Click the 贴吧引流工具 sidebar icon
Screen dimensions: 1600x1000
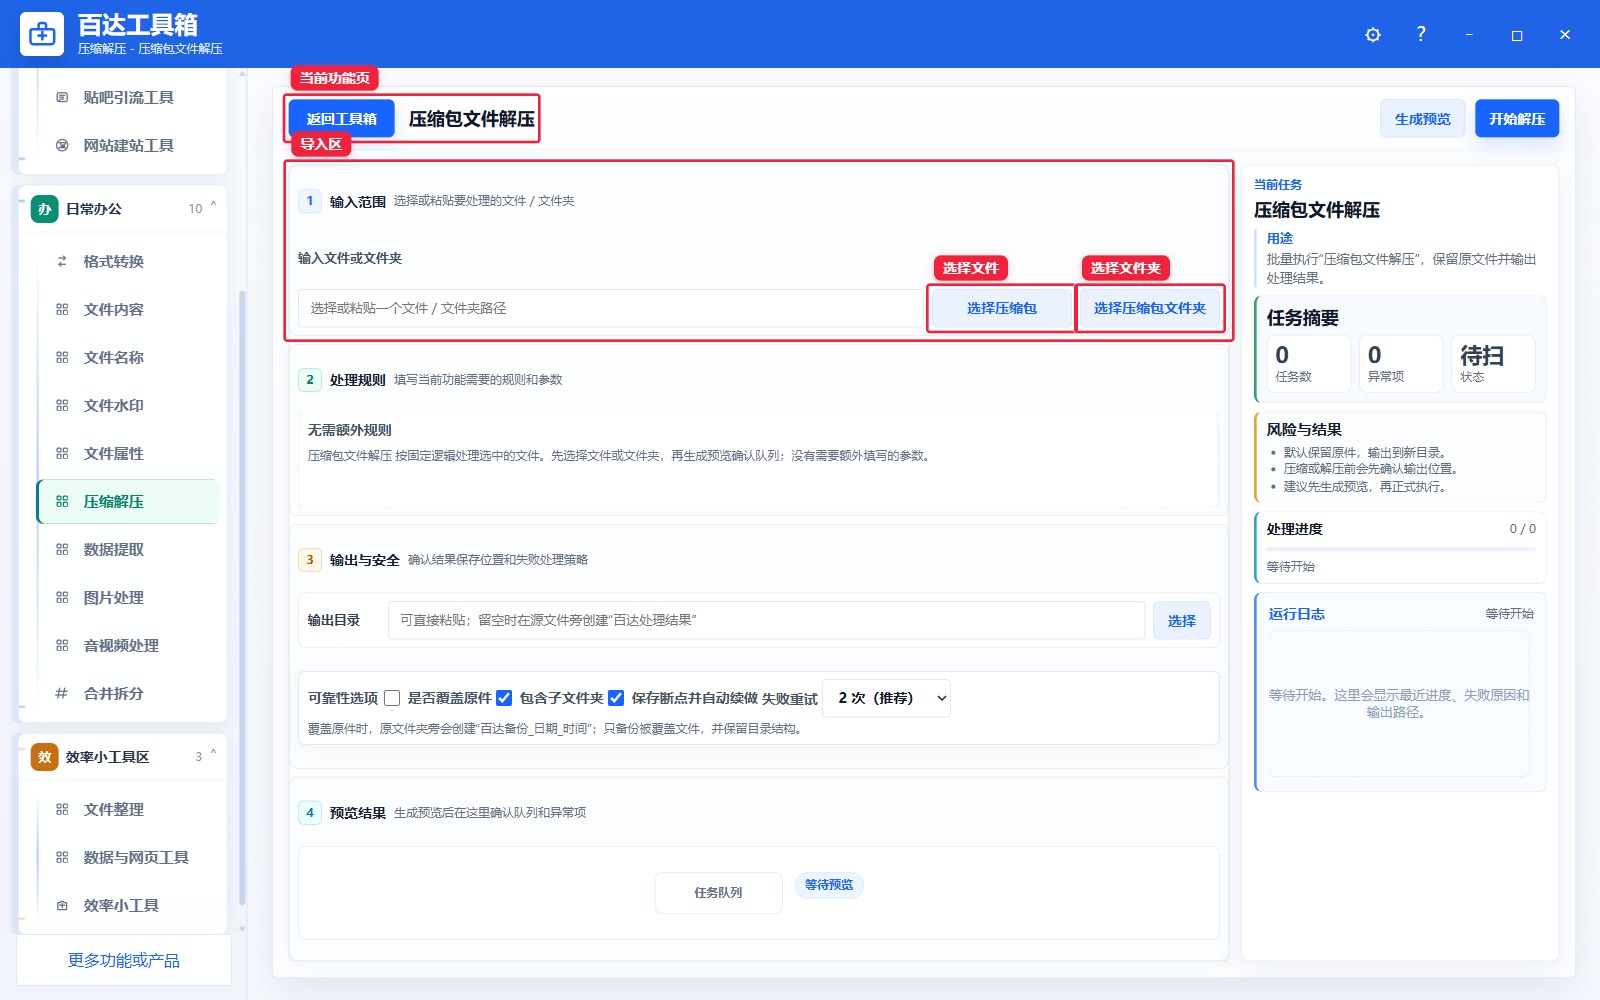(62, 97)
